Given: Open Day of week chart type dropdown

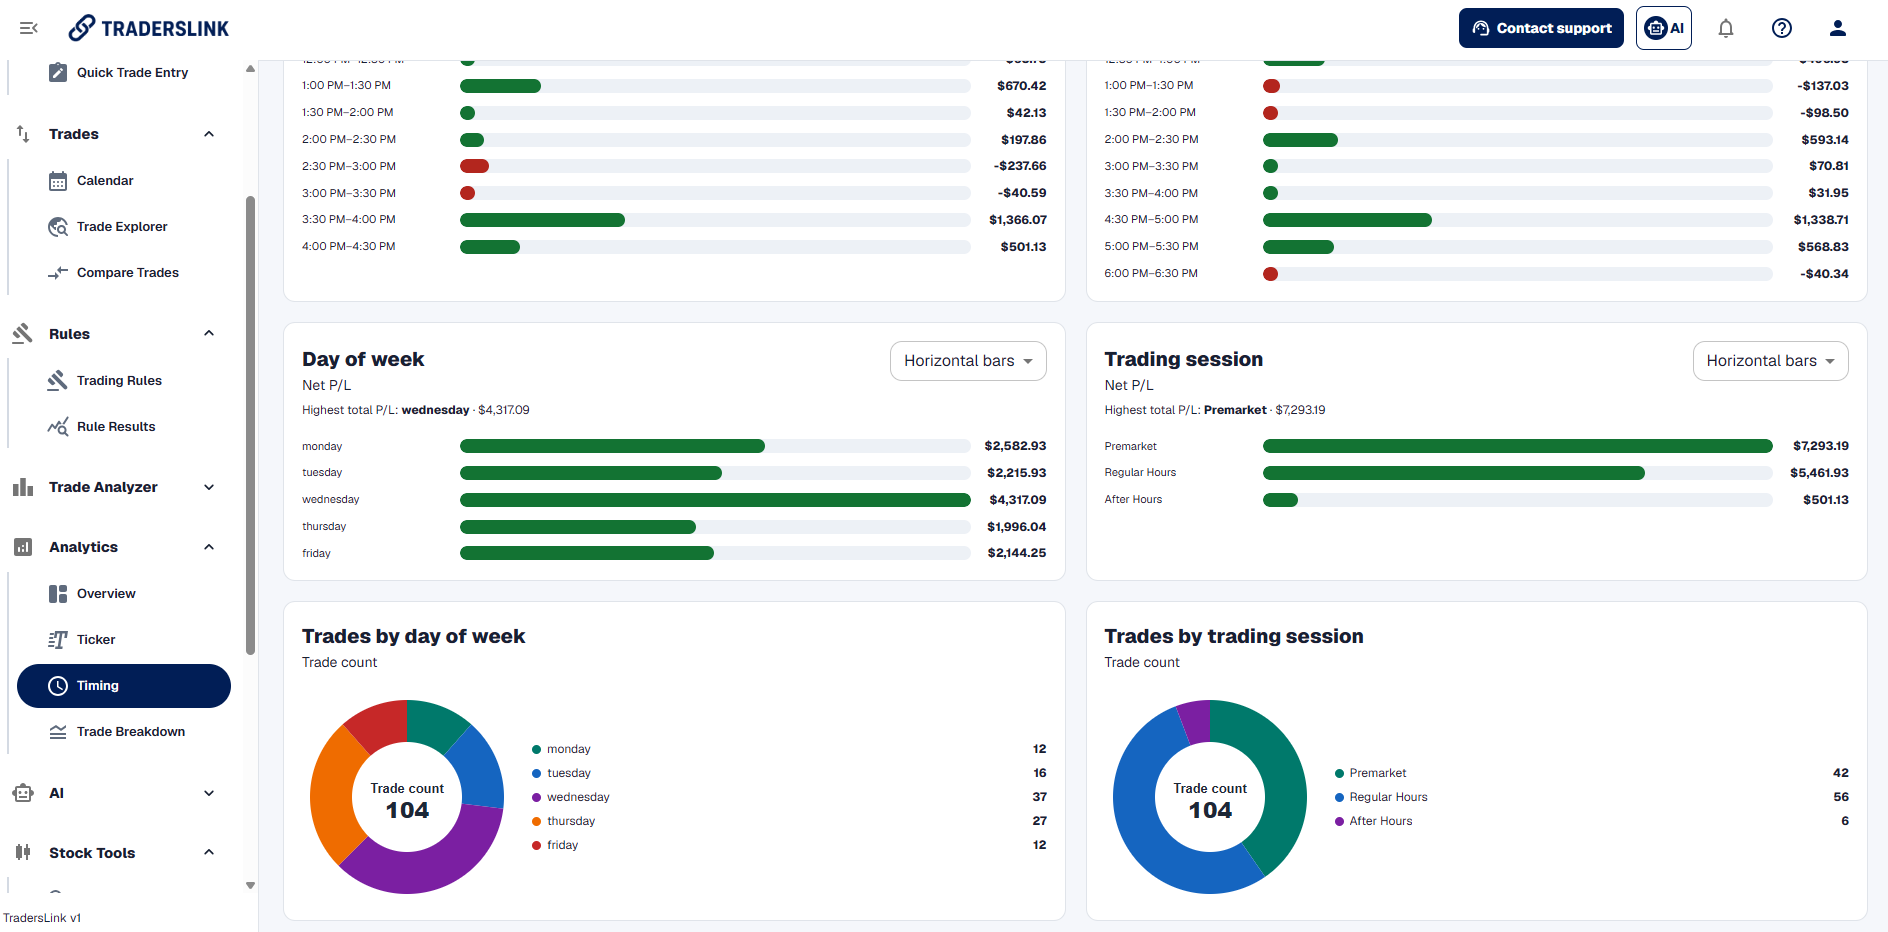Looking at the screenshot, I should pyautogui.click(x=968, y=361).
